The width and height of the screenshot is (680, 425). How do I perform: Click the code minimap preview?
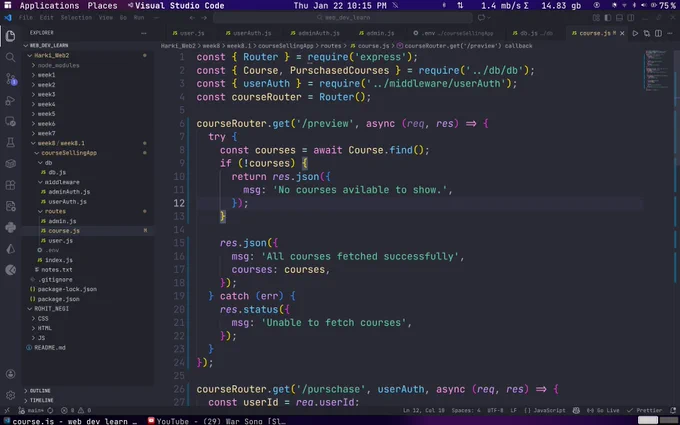pos(658,71)
